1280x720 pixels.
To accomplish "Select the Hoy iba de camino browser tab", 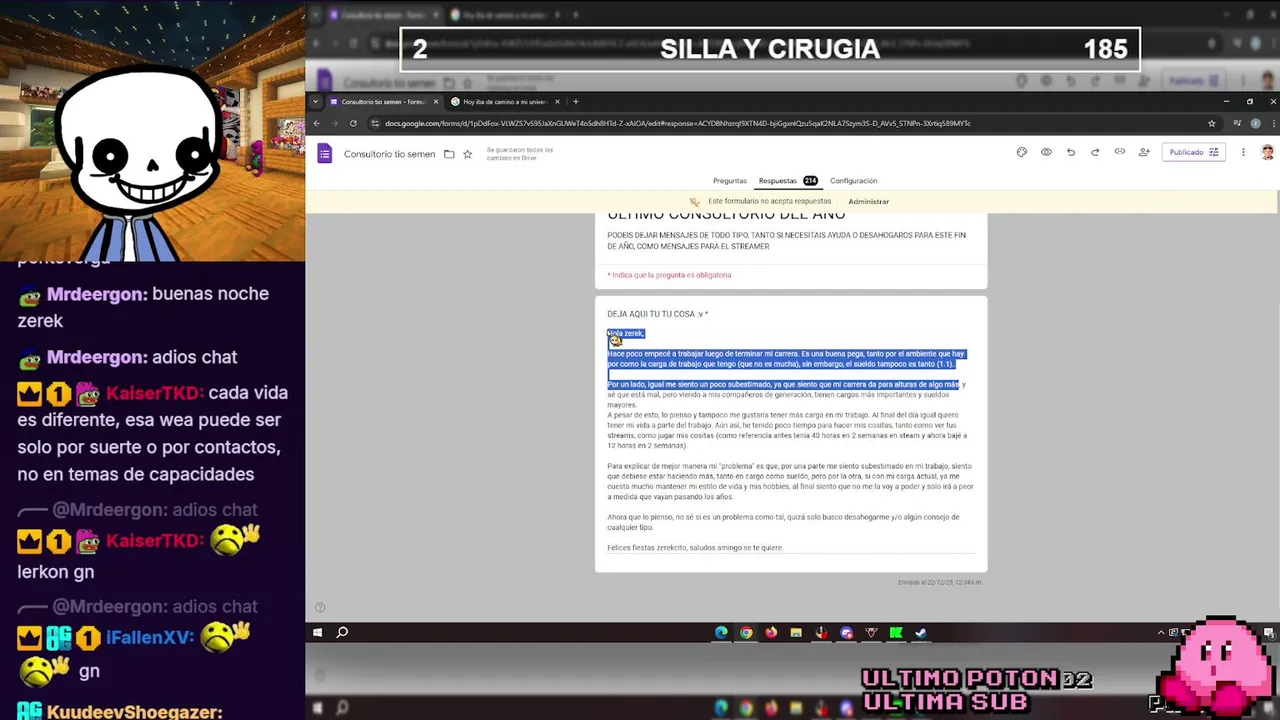I will point(505,102).
